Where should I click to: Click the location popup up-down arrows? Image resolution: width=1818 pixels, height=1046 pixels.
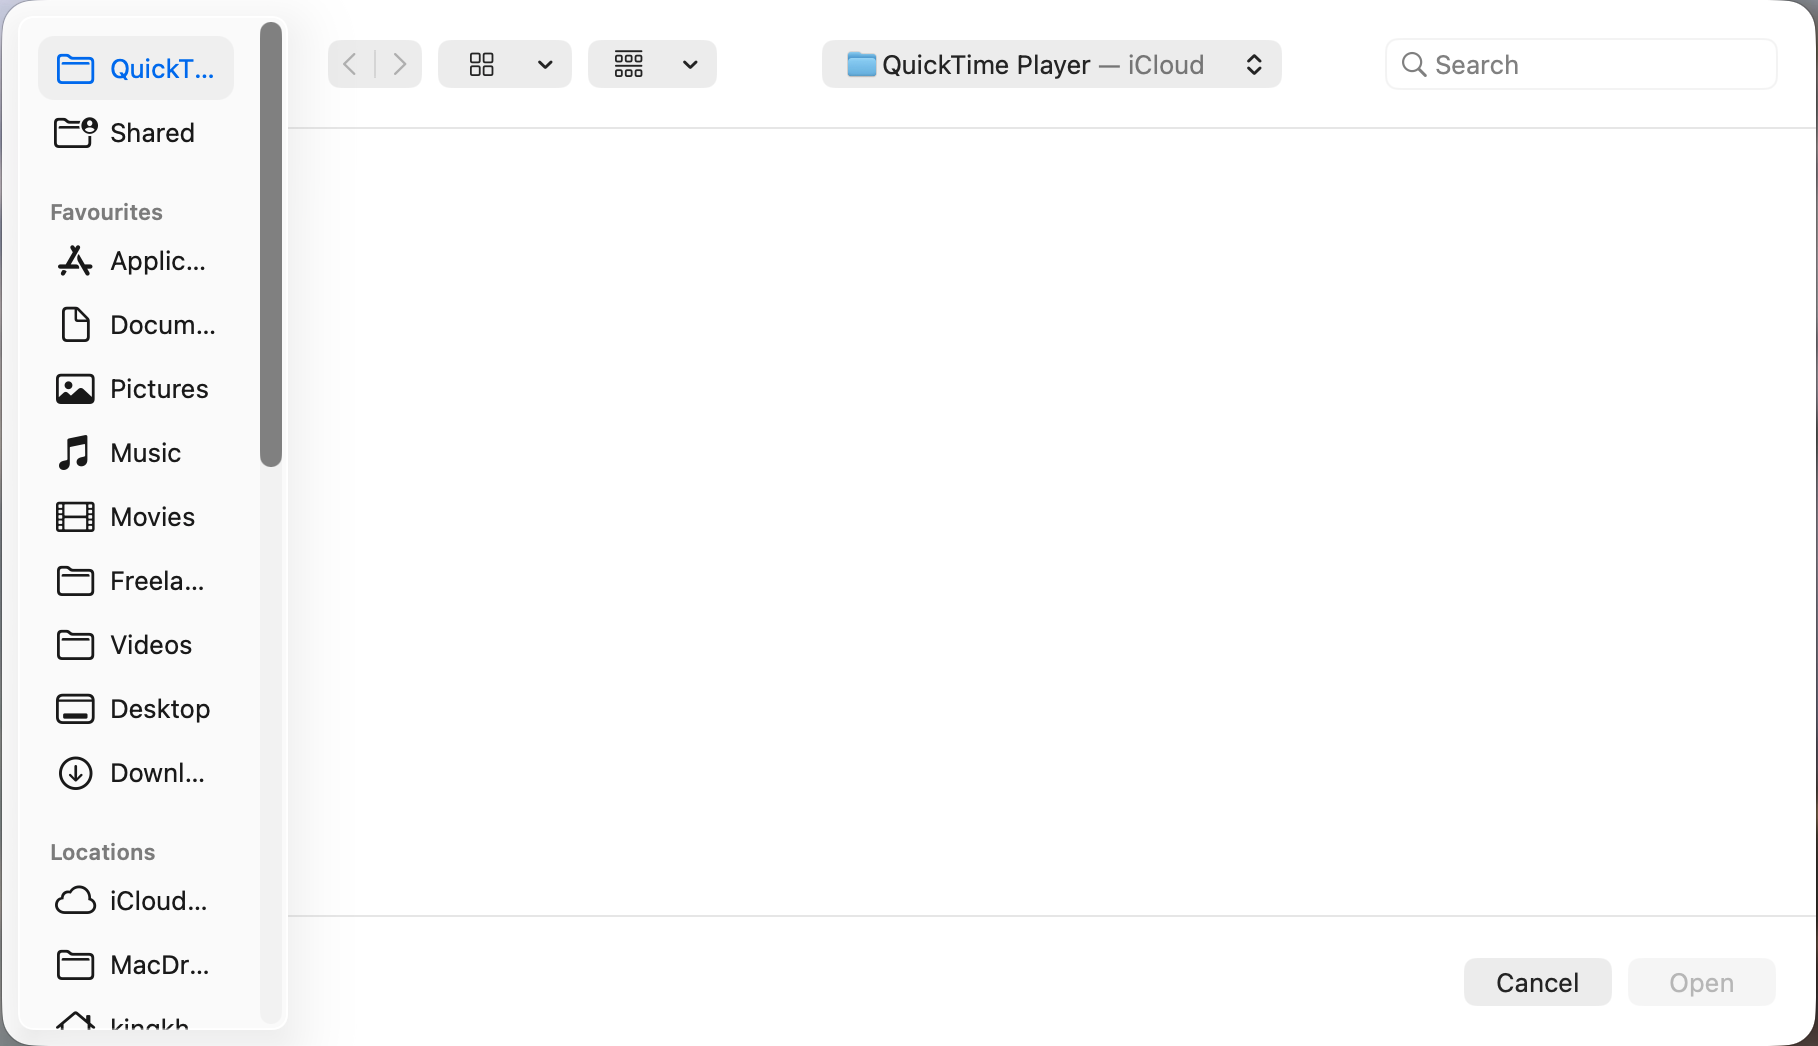click(1254, 65)
